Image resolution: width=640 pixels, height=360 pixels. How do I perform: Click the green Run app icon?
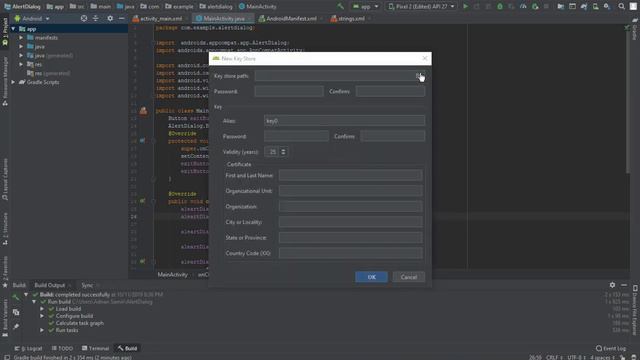pos(465,7)
